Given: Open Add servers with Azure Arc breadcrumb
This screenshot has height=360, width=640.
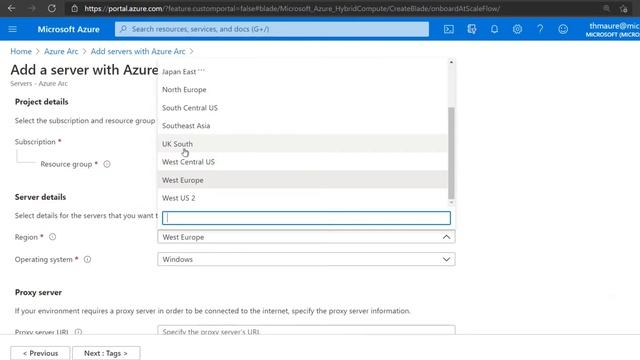Looking at the screenshot, I should [138, 51].
